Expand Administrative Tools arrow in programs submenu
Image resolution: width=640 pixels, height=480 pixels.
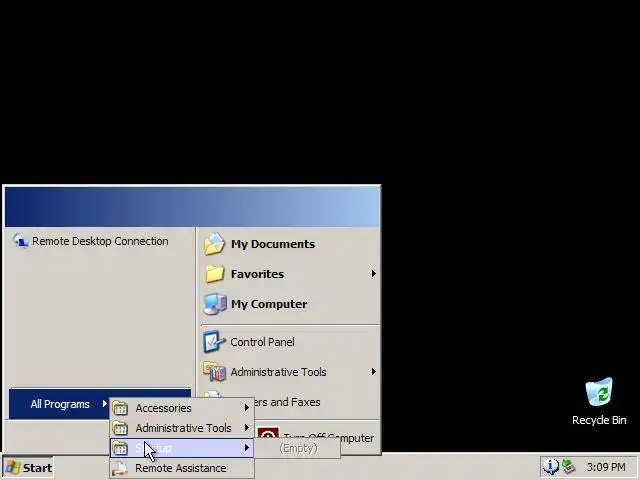pyautogui.click(x=247, y=428)
